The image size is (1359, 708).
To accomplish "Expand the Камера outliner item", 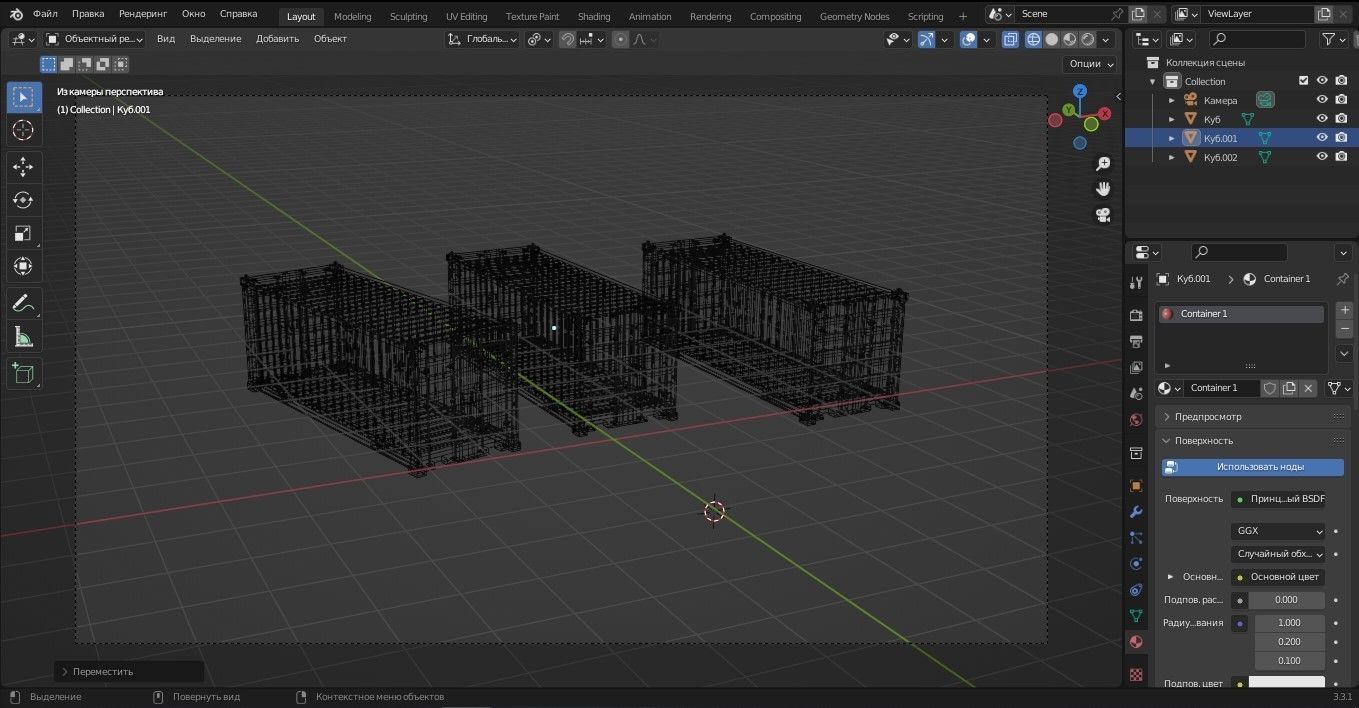I will click(1172, 100).
